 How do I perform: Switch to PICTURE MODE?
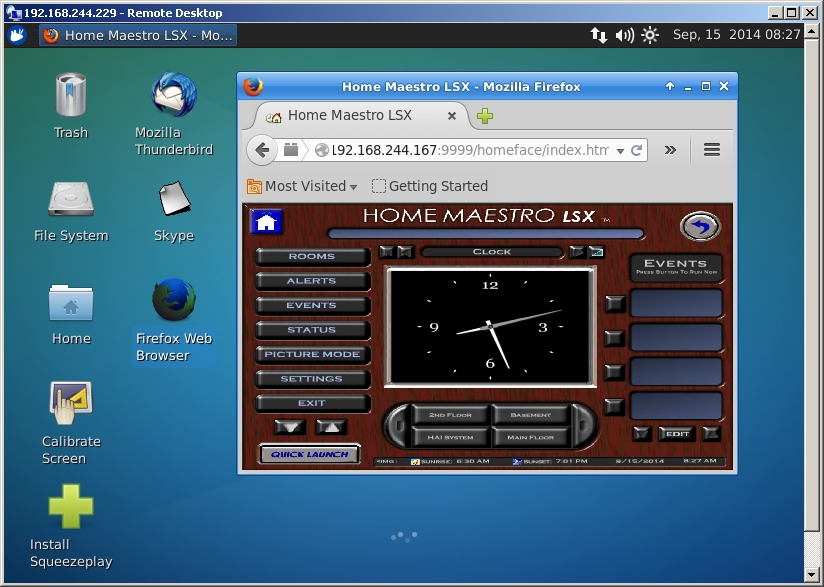click(312, 354)
